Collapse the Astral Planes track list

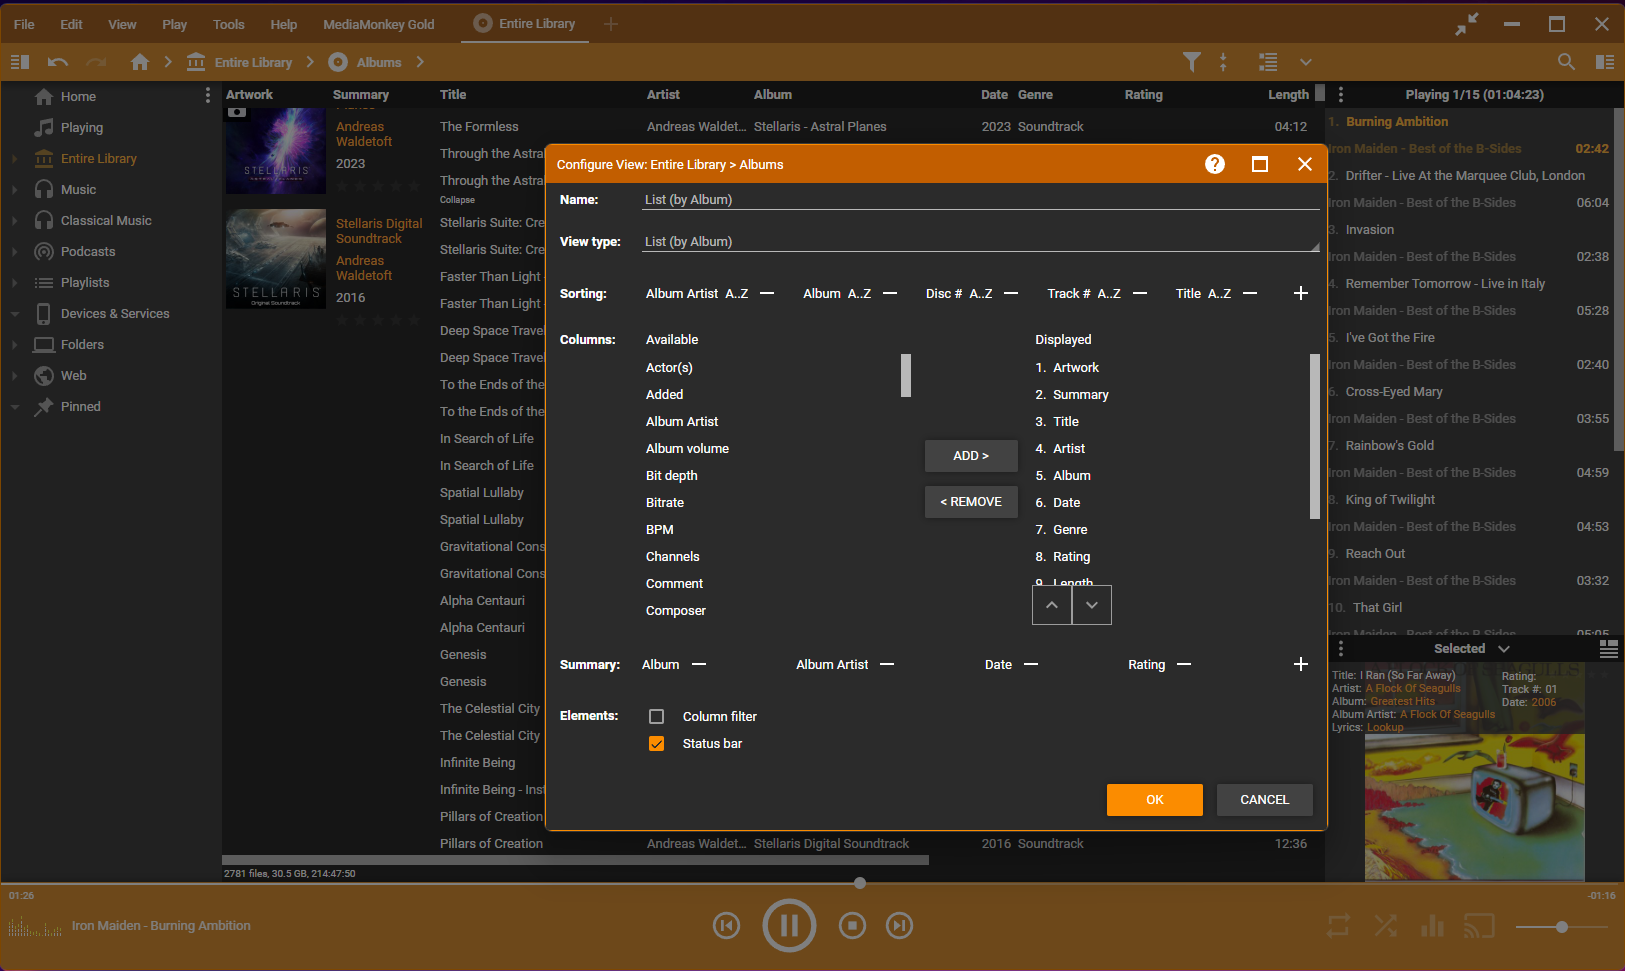coord(457,200)
